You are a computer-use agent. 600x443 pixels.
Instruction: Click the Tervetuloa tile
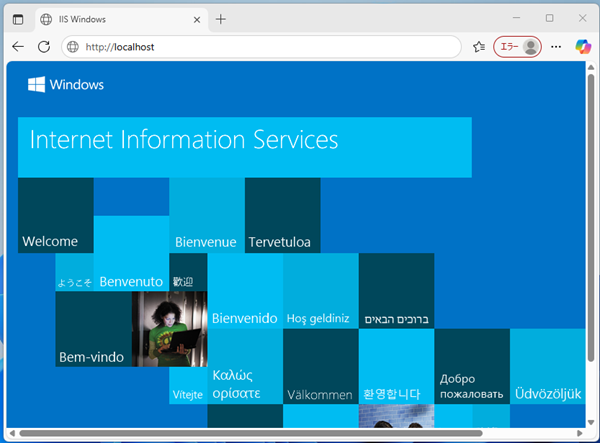click(283, 215)
